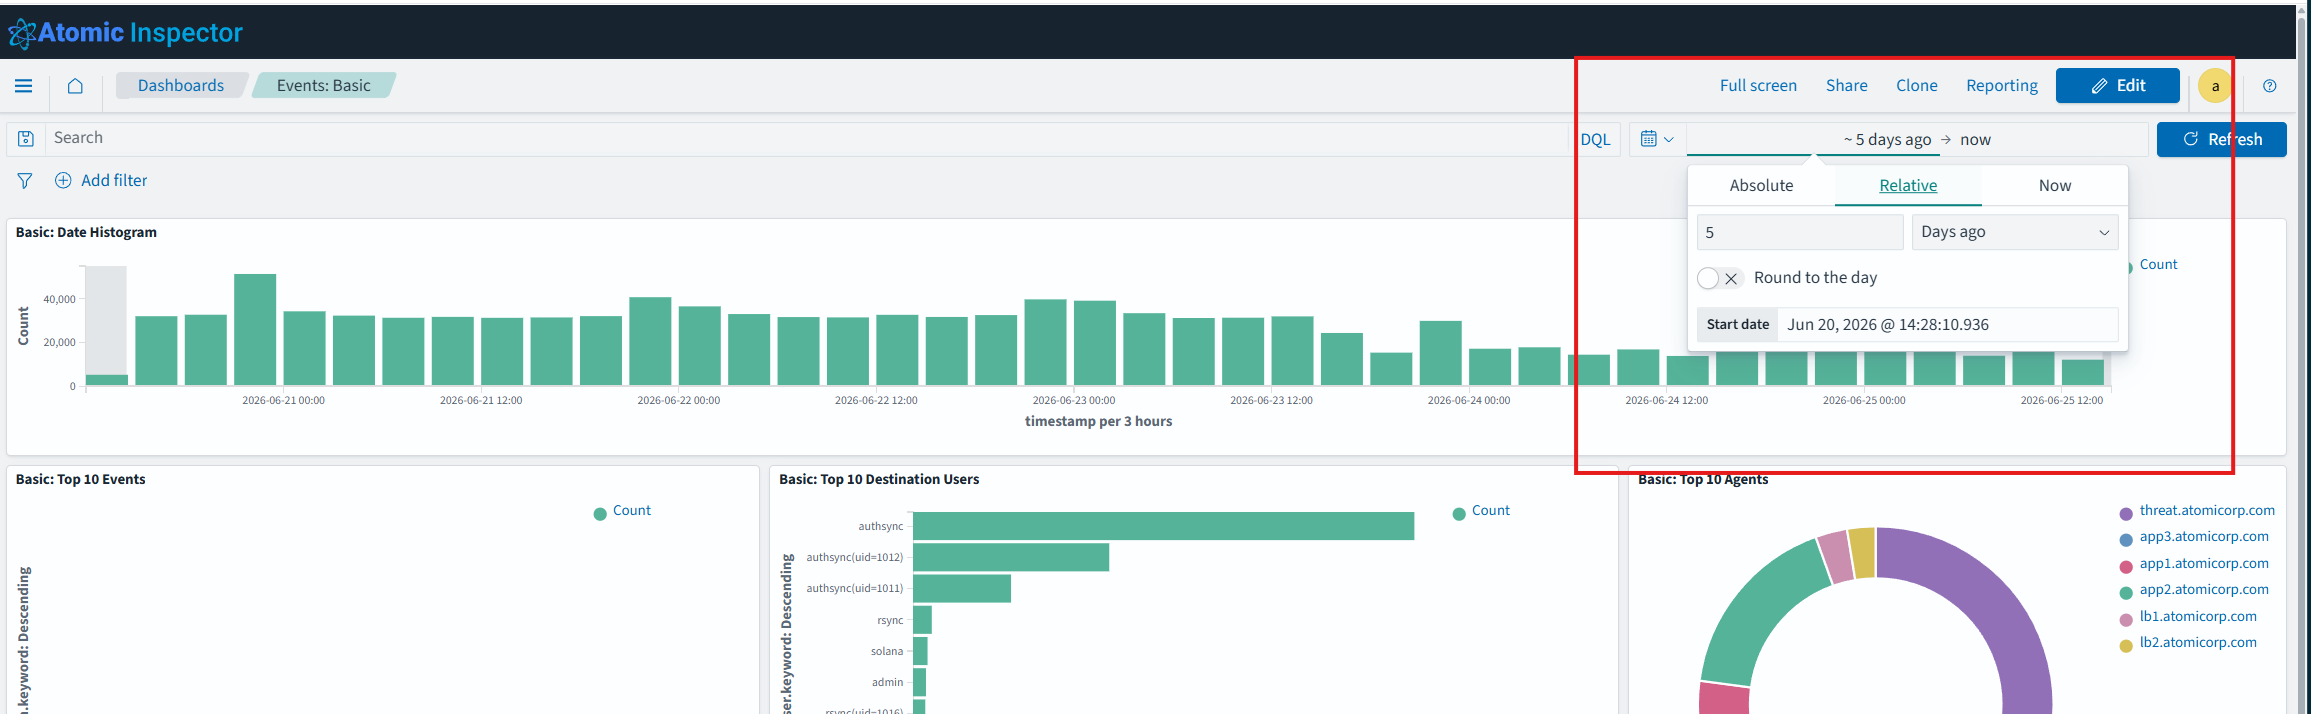The width and height of the screenshot is (2311, 714).
Task: Click the Refresh button
Action: coord(2221,140)
